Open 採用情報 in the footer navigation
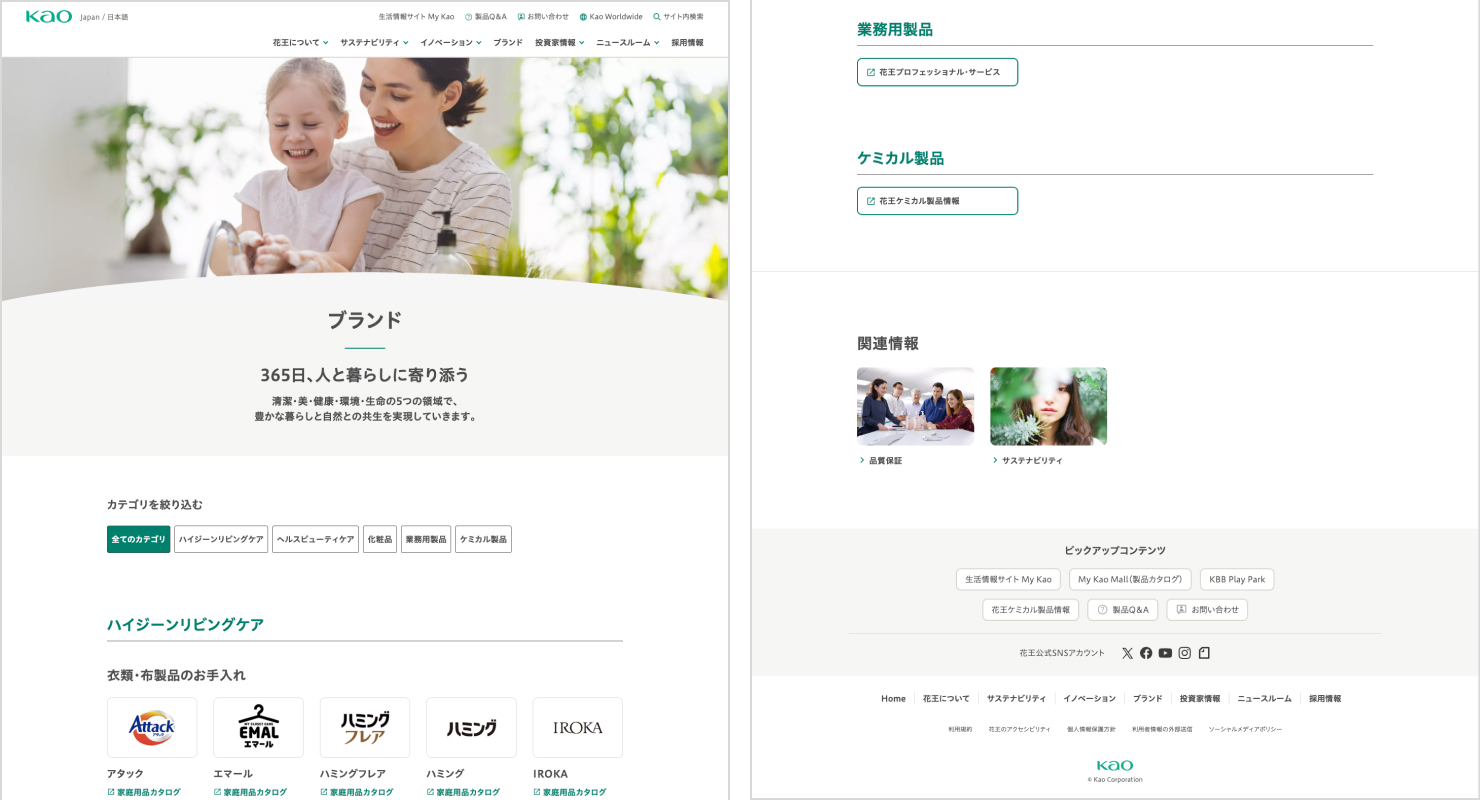 (x=1325, y=699)
